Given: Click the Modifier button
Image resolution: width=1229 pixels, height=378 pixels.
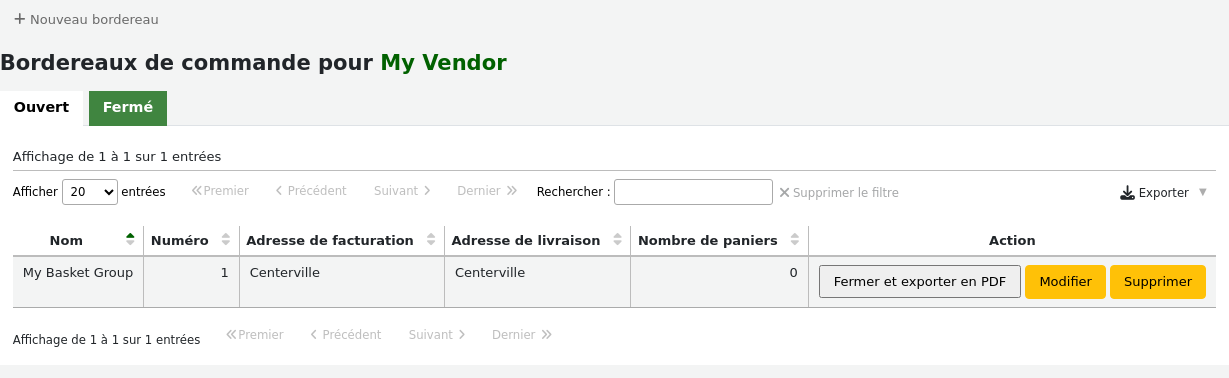Looking at the screenshot, I should tap(1065, 282).
